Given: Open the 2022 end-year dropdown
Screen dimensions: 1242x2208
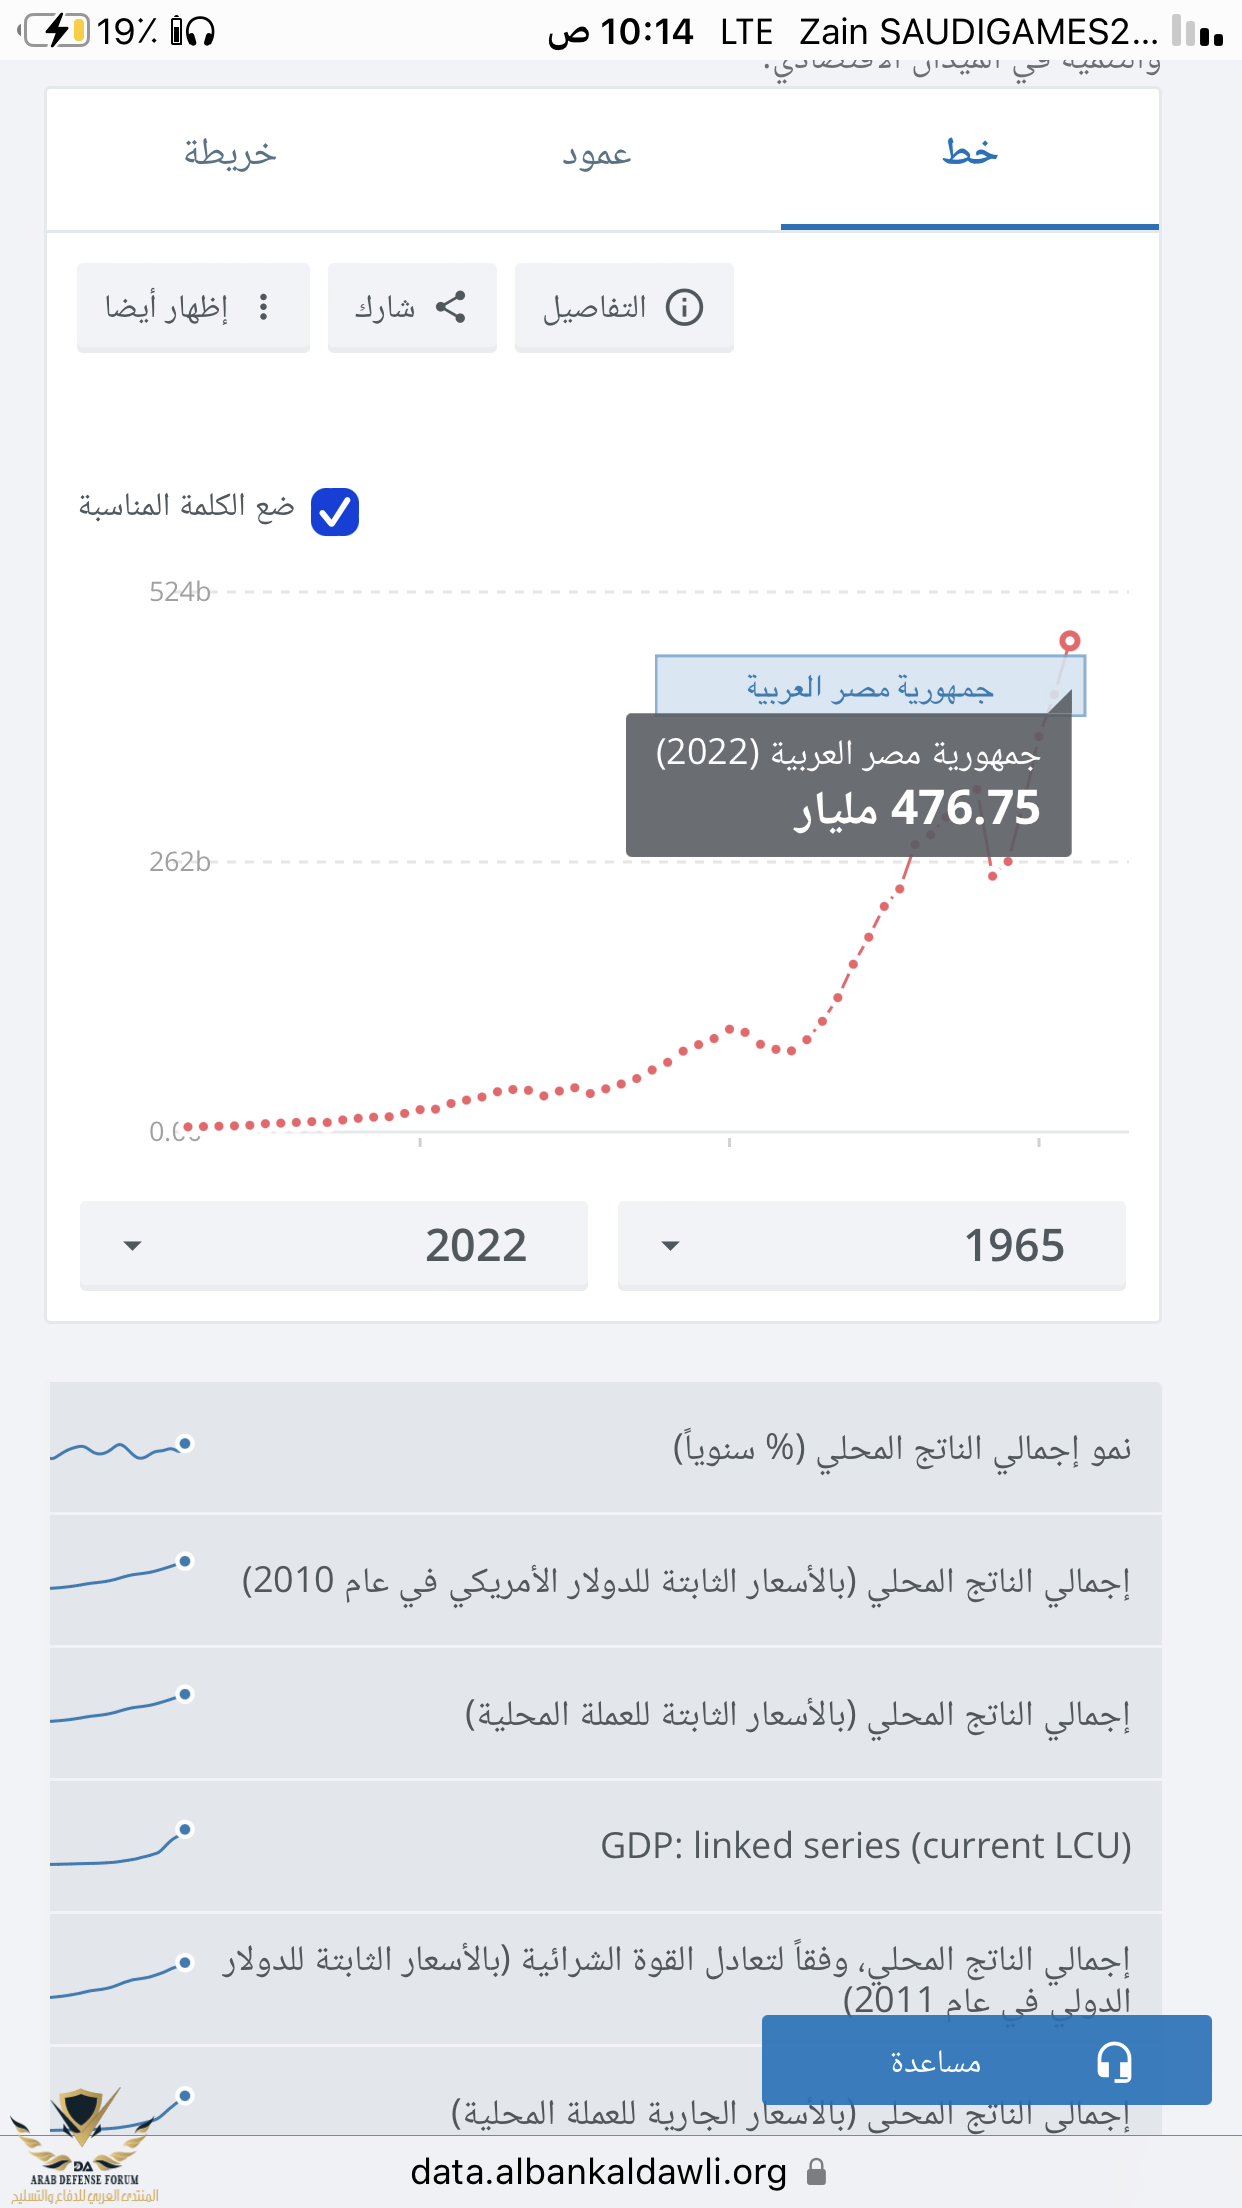Looking at the screenshot, I should point(334,1245).
